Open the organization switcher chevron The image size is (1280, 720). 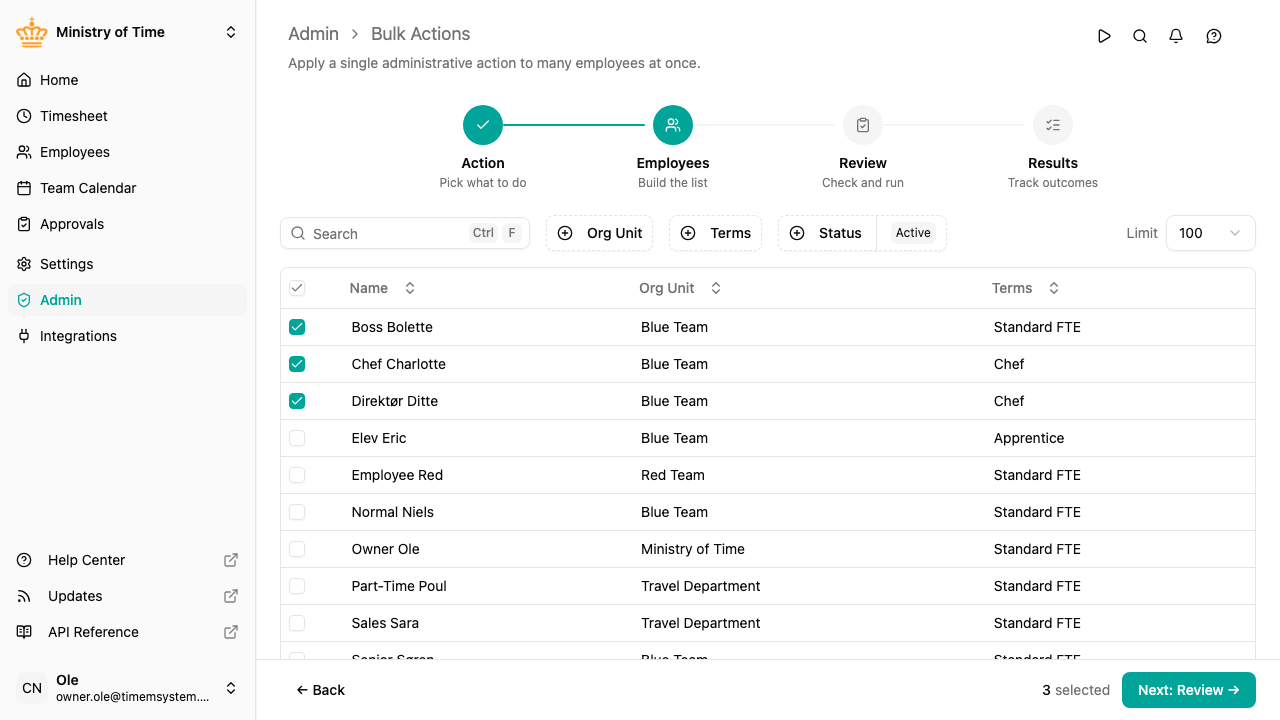click(x=231, y=32)
